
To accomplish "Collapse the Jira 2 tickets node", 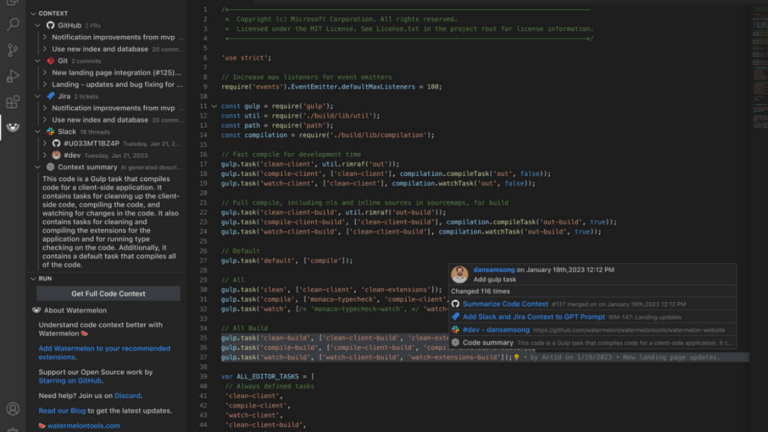I will tap(38, 96).
